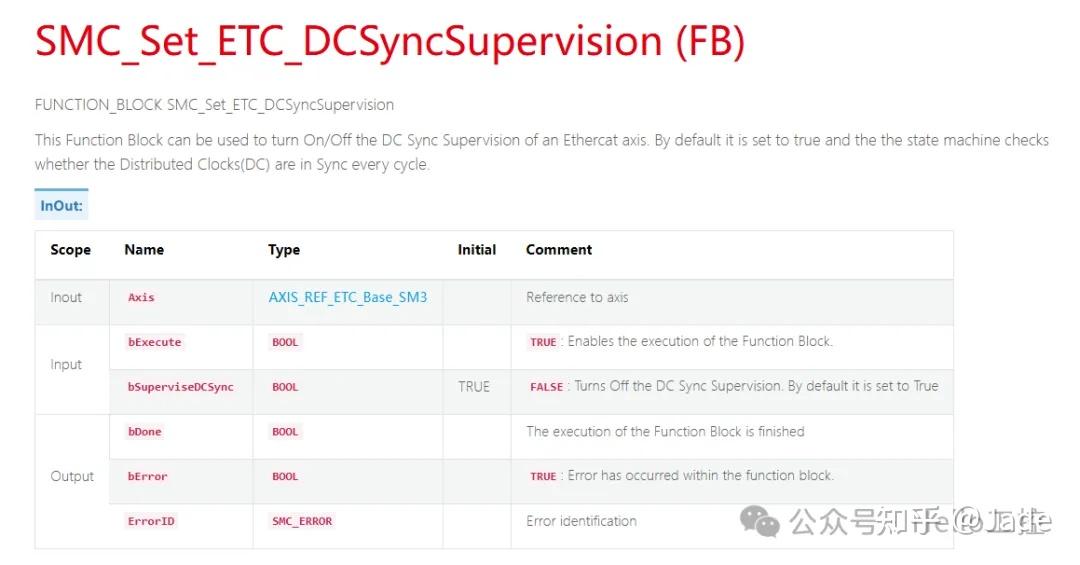This screenshot has width=1080, height=565.
Task: Click the Comment column header
Action: tap(559, 250)
